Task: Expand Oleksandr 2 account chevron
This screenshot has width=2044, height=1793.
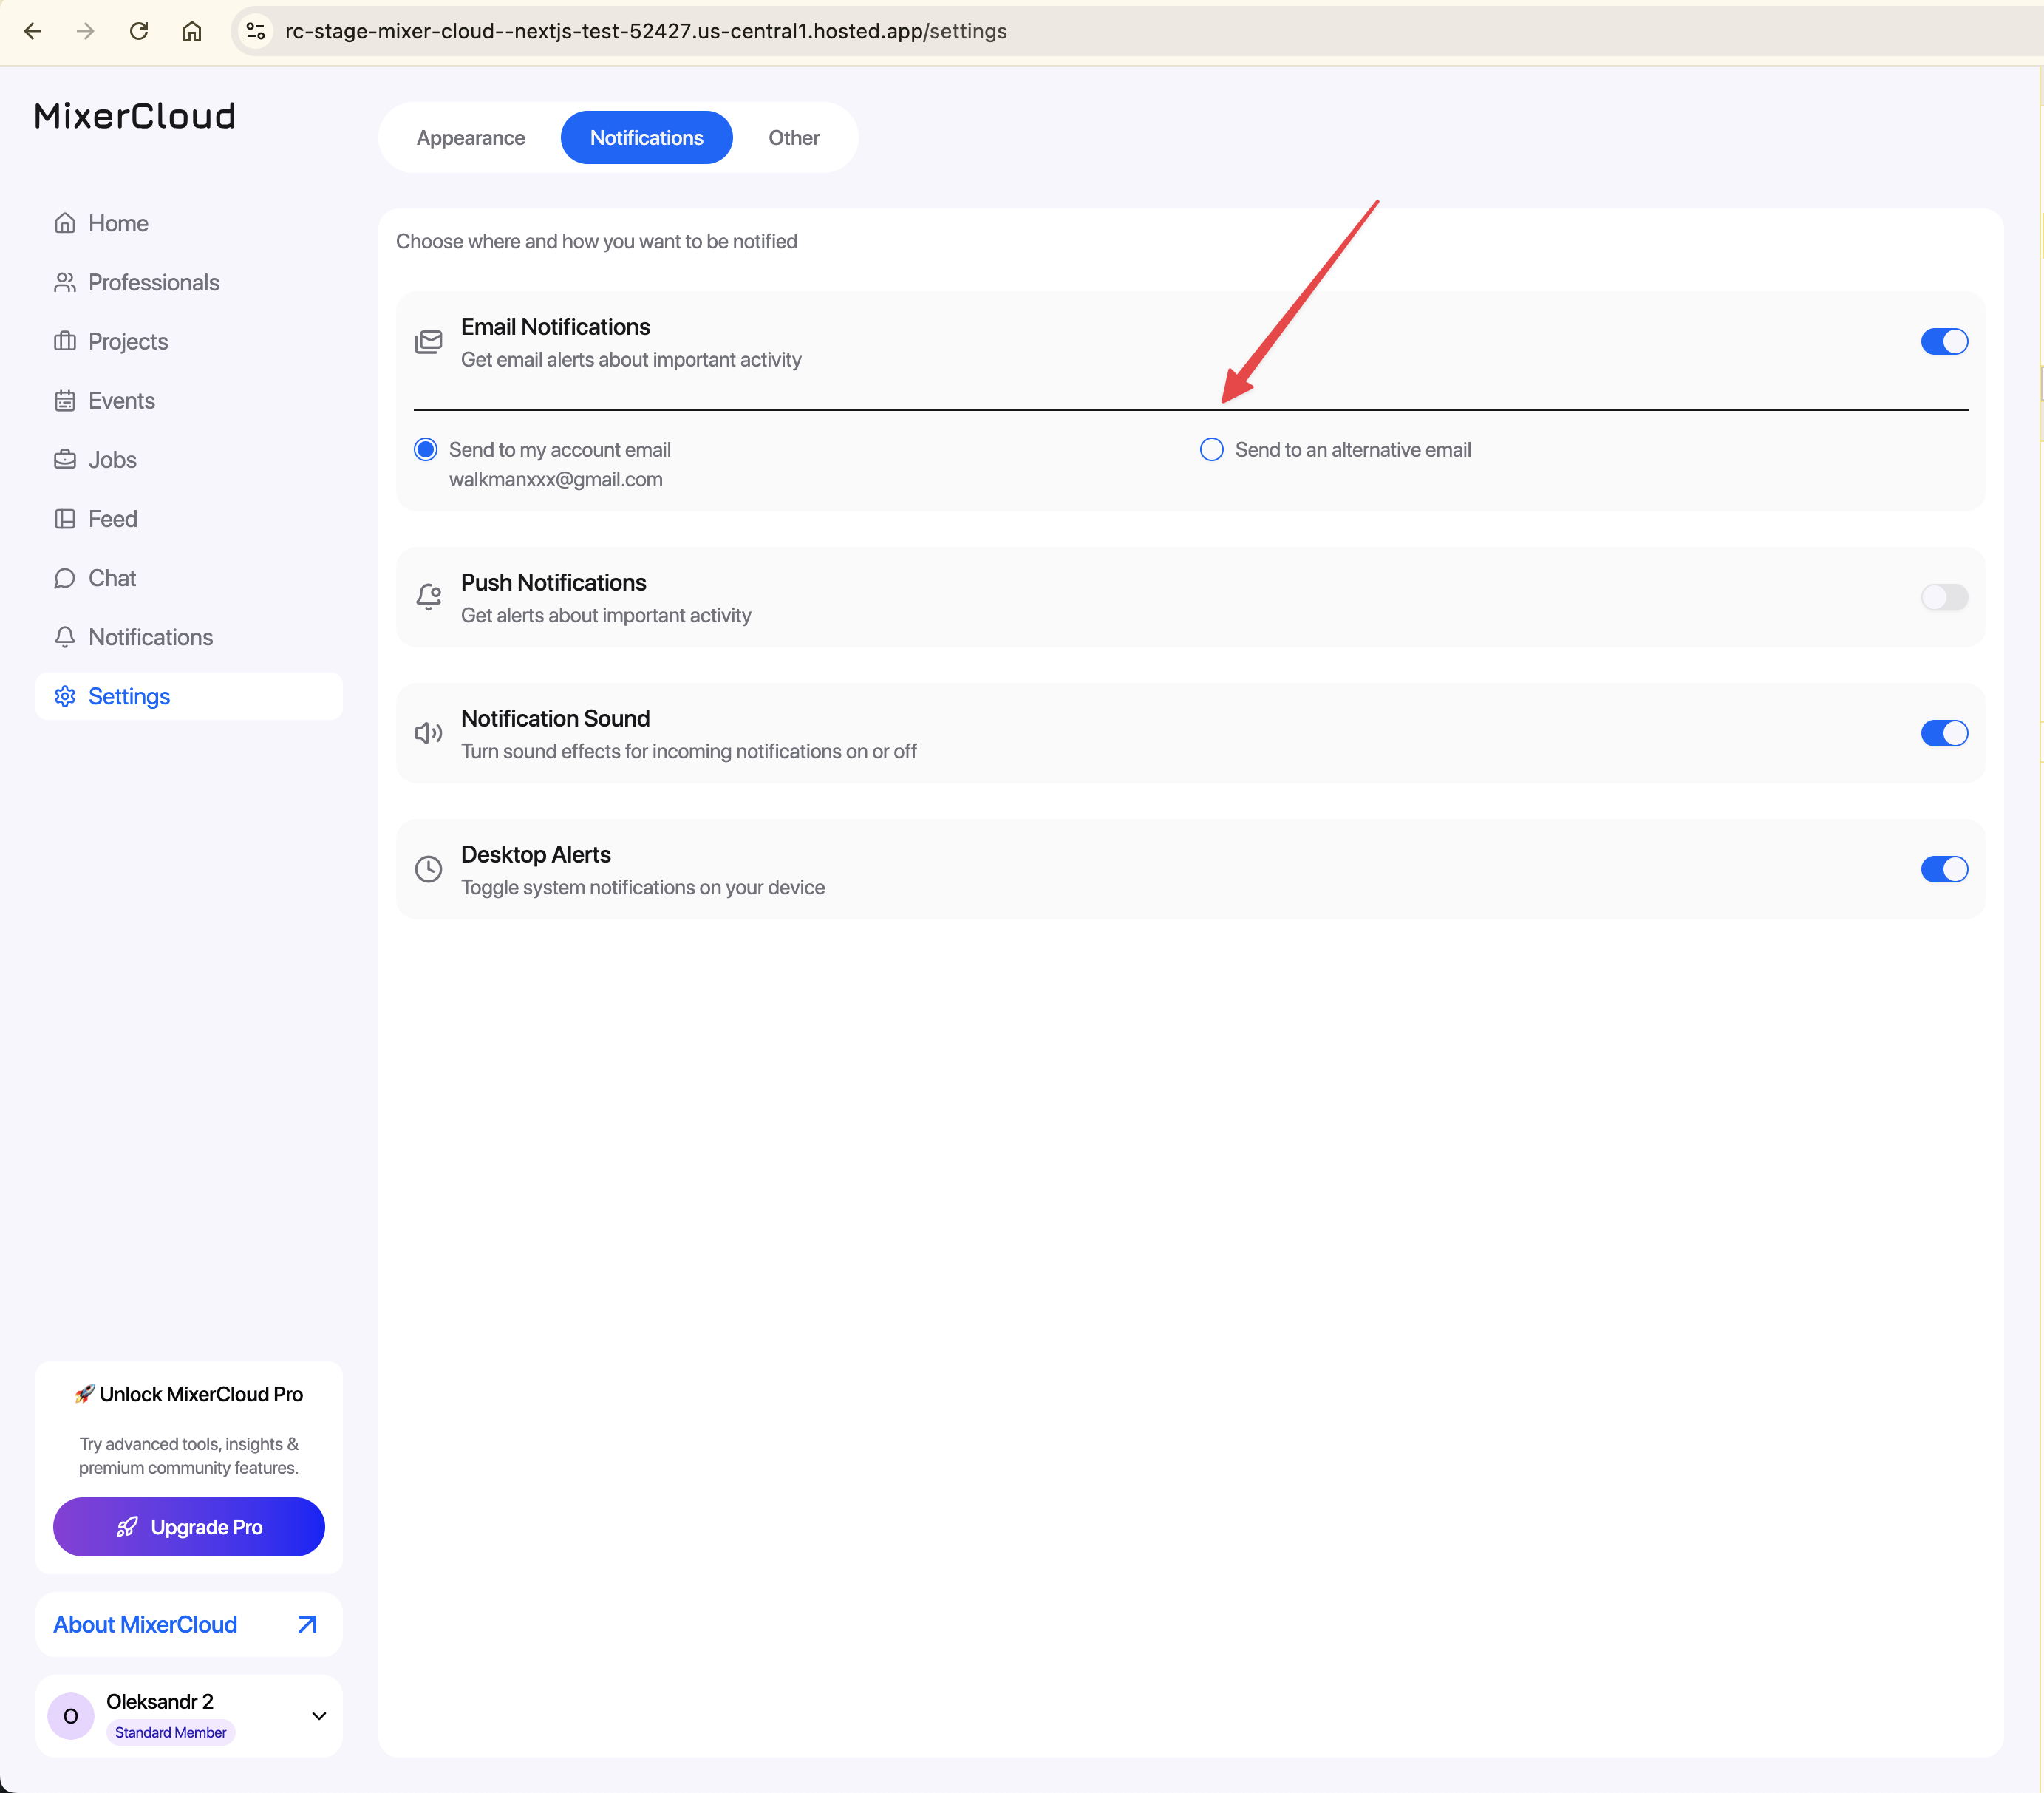Action: tap(319, 1716)
